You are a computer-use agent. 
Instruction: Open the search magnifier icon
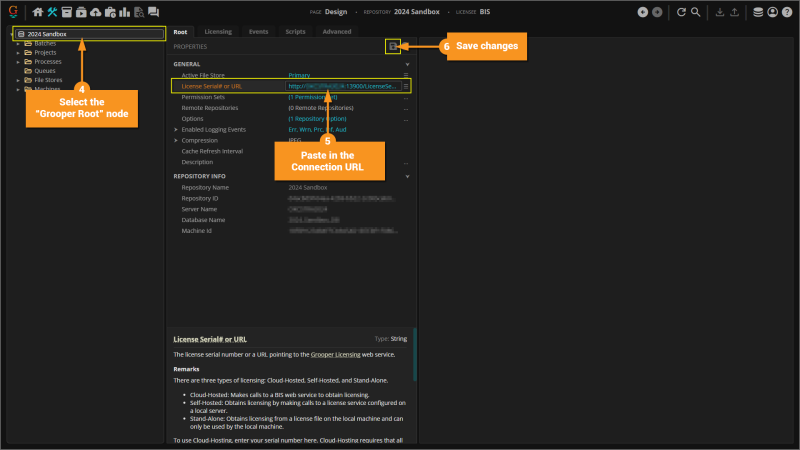click(x=696, y=12)
